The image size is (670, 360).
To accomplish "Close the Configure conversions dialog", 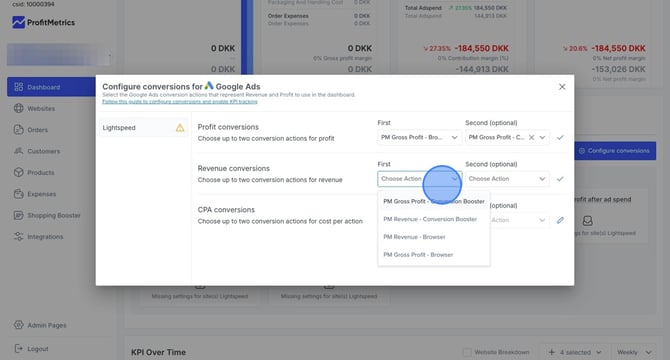I will (562, 87).
